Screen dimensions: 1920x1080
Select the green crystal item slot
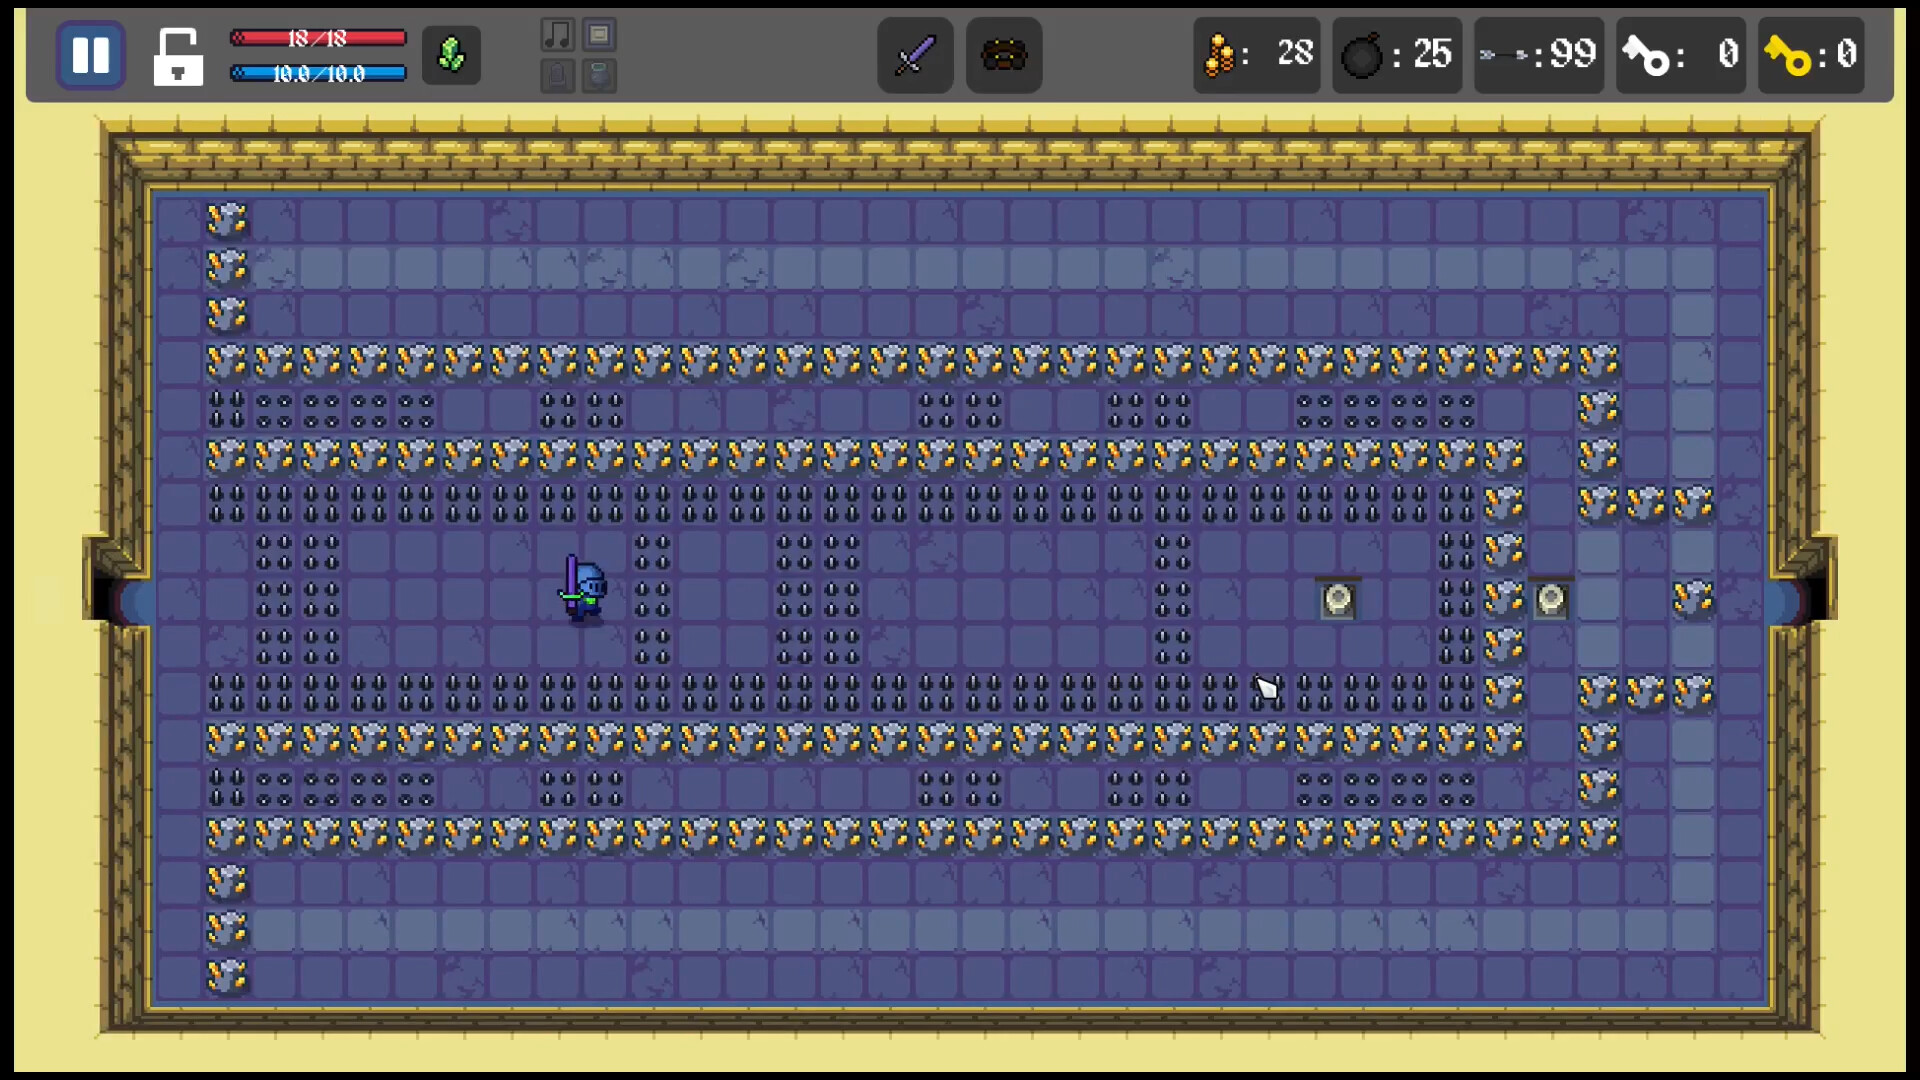pyautogui.click(x=451, y=55)
